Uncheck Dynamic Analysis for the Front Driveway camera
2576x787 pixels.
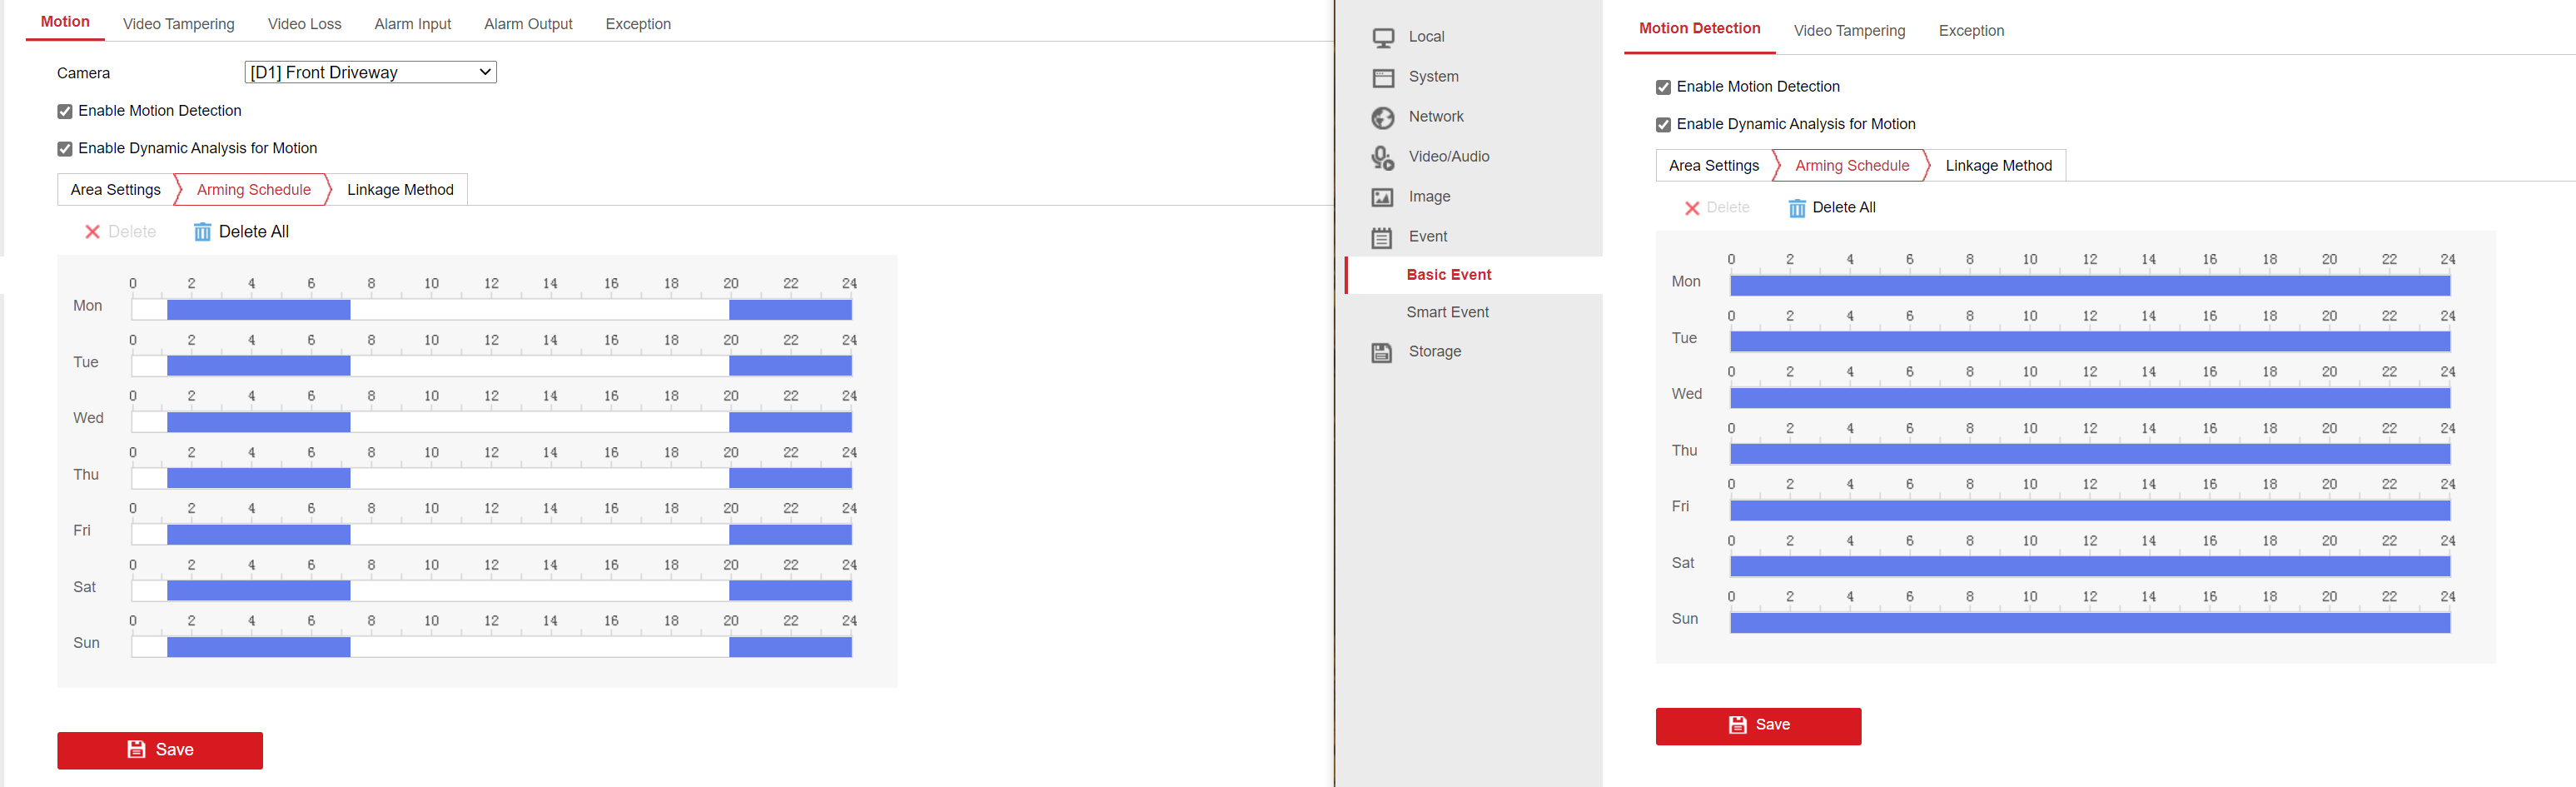(65, 149)
